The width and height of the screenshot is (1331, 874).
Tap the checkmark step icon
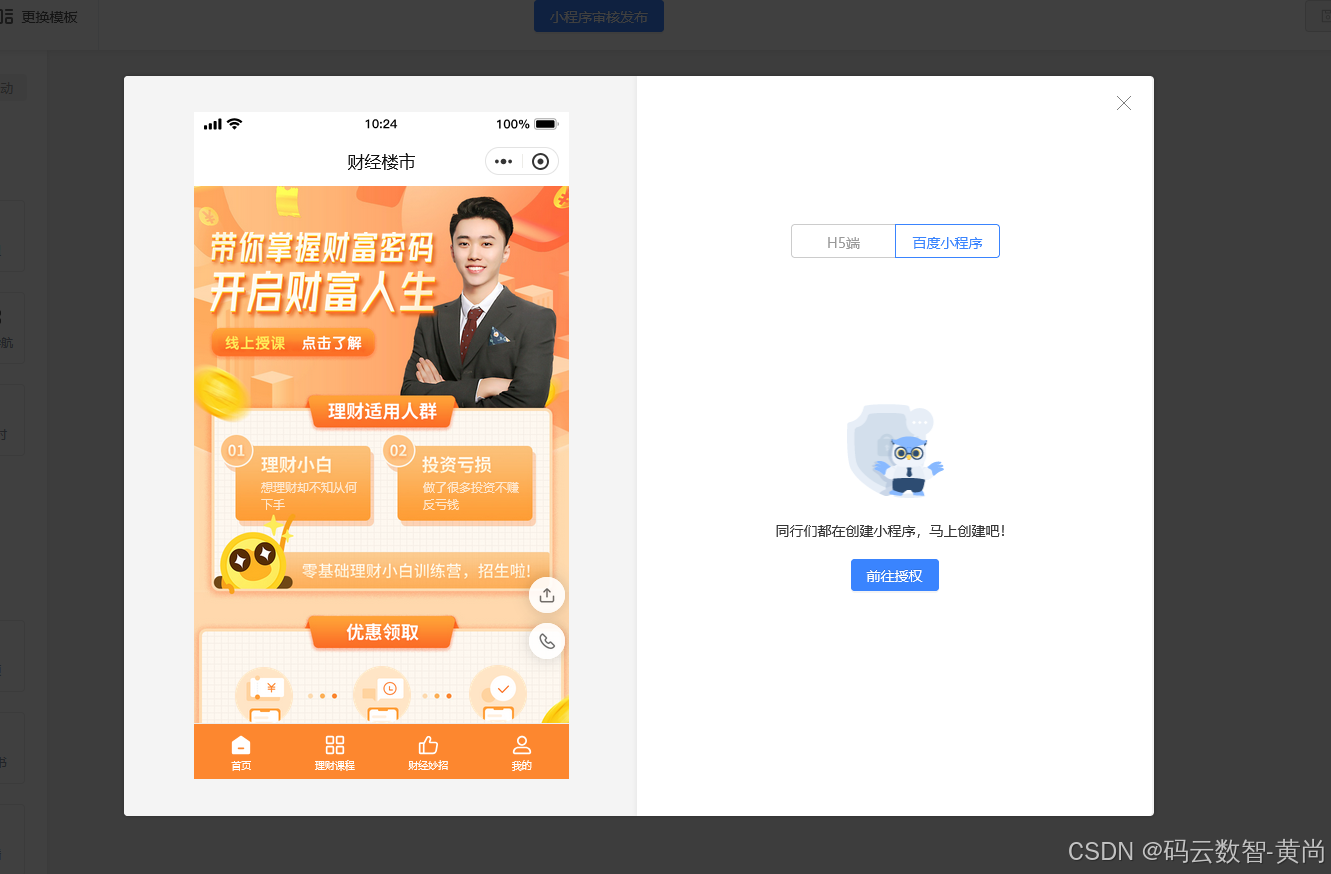point(497,694)
